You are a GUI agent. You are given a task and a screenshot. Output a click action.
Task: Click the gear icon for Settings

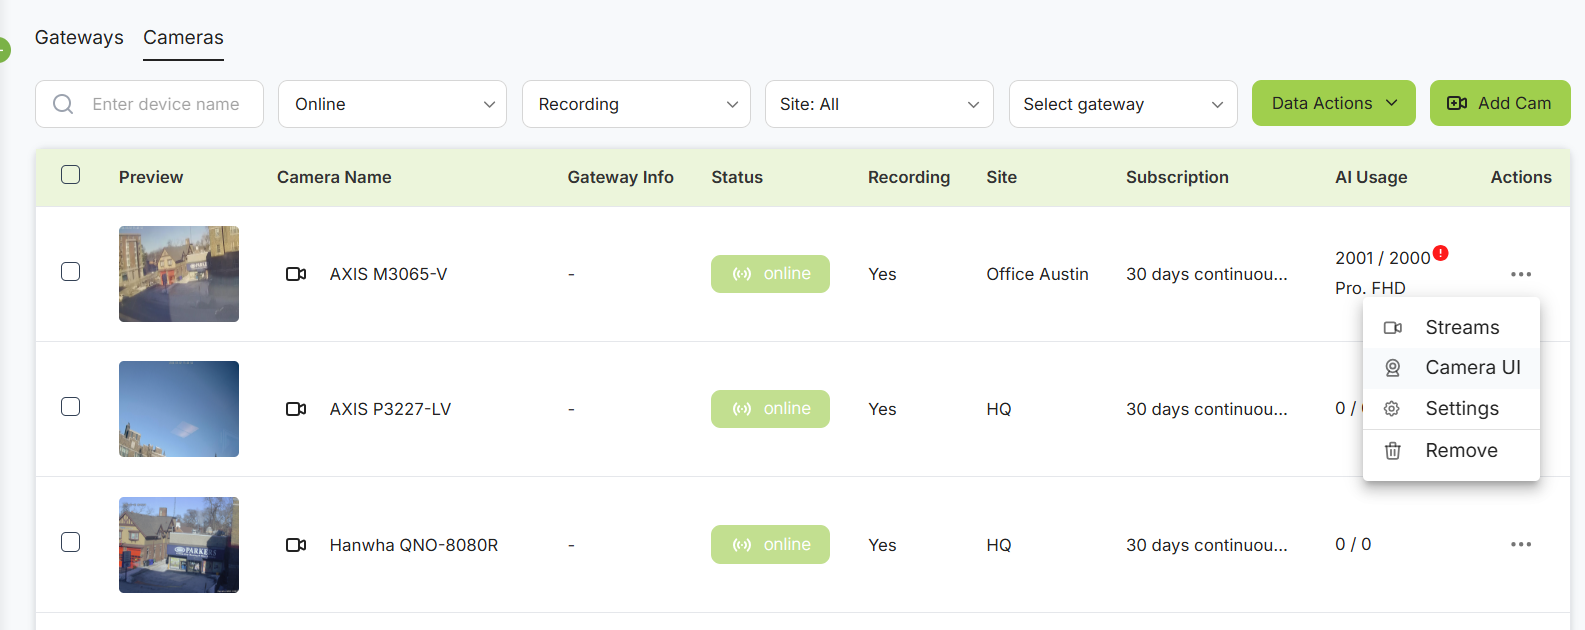[1392, 409]
